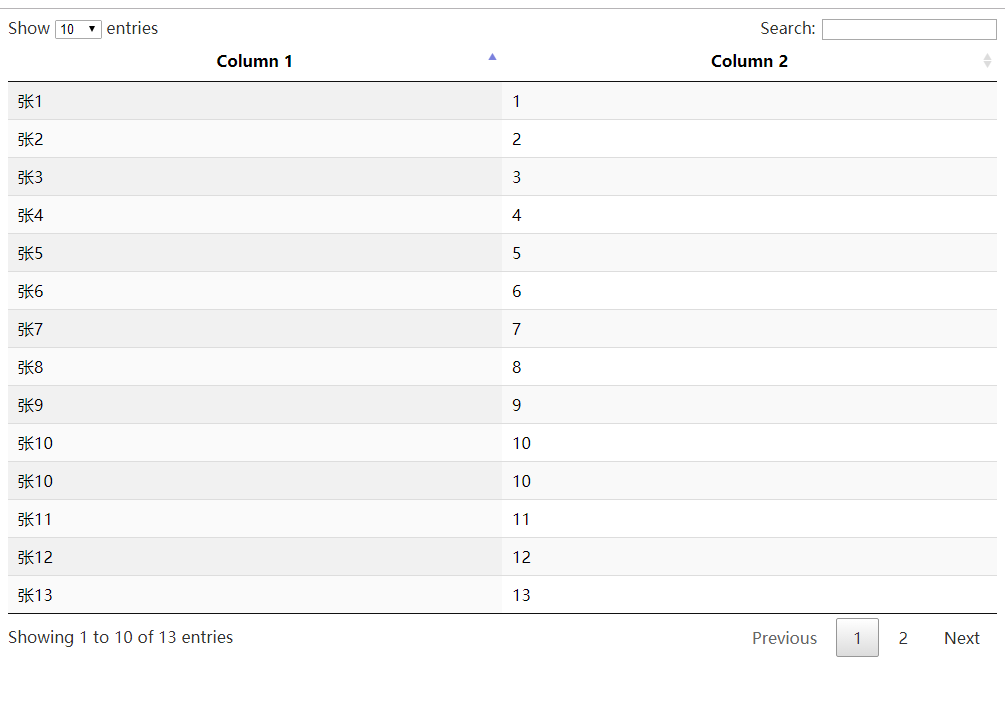This screenshot has width=1005, height=710.
Task: Click the 张11 cell
Action: 35,519
